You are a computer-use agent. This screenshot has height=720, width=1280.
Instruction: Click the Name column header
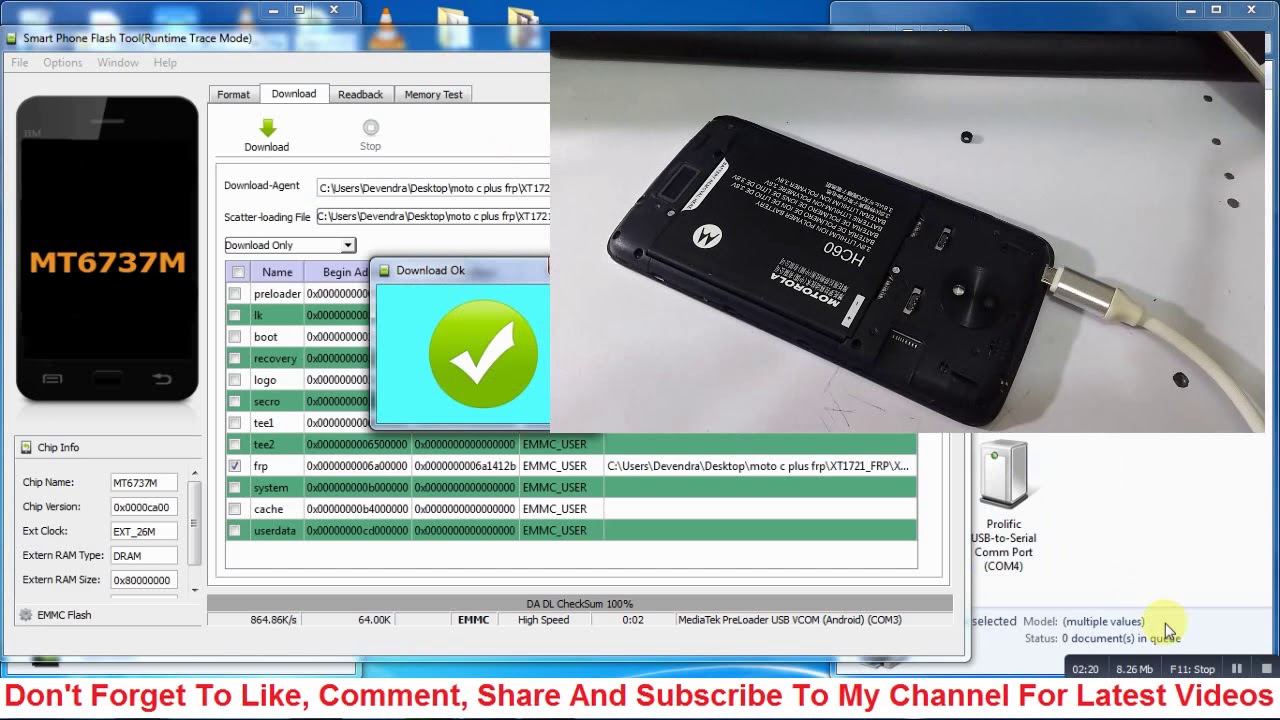point(277,272)
